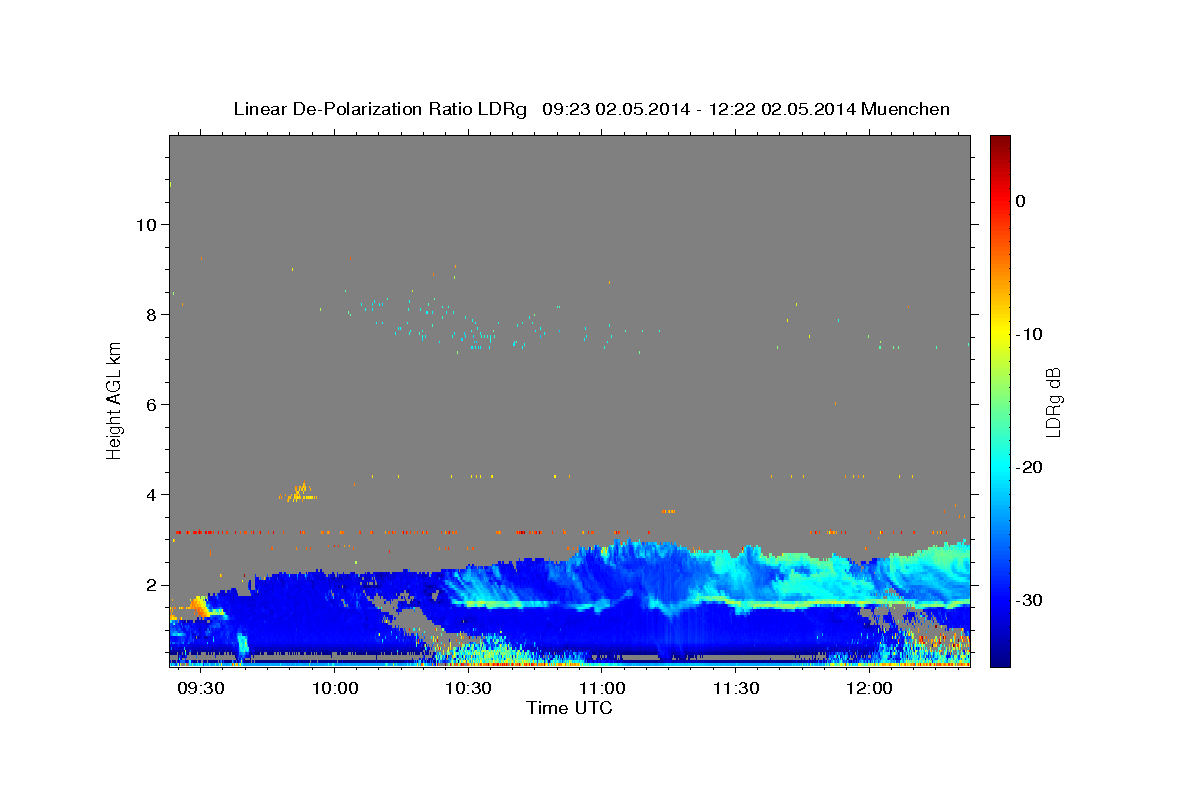This screenshot has height=800, width=1200.
Task: Click the 10:00 time tick label
Action: click(335, 689)
